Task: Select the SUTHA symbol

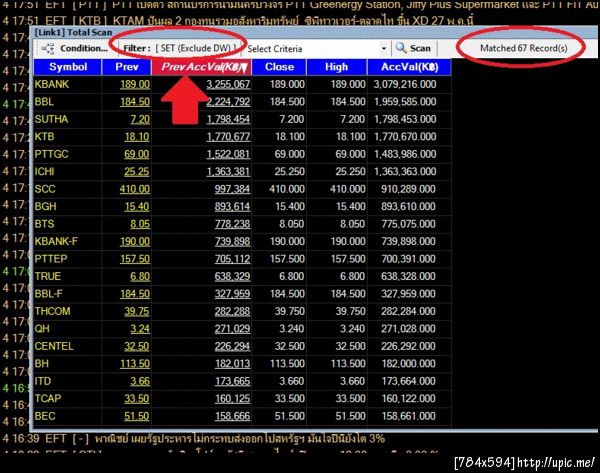Action: (51, 119)
